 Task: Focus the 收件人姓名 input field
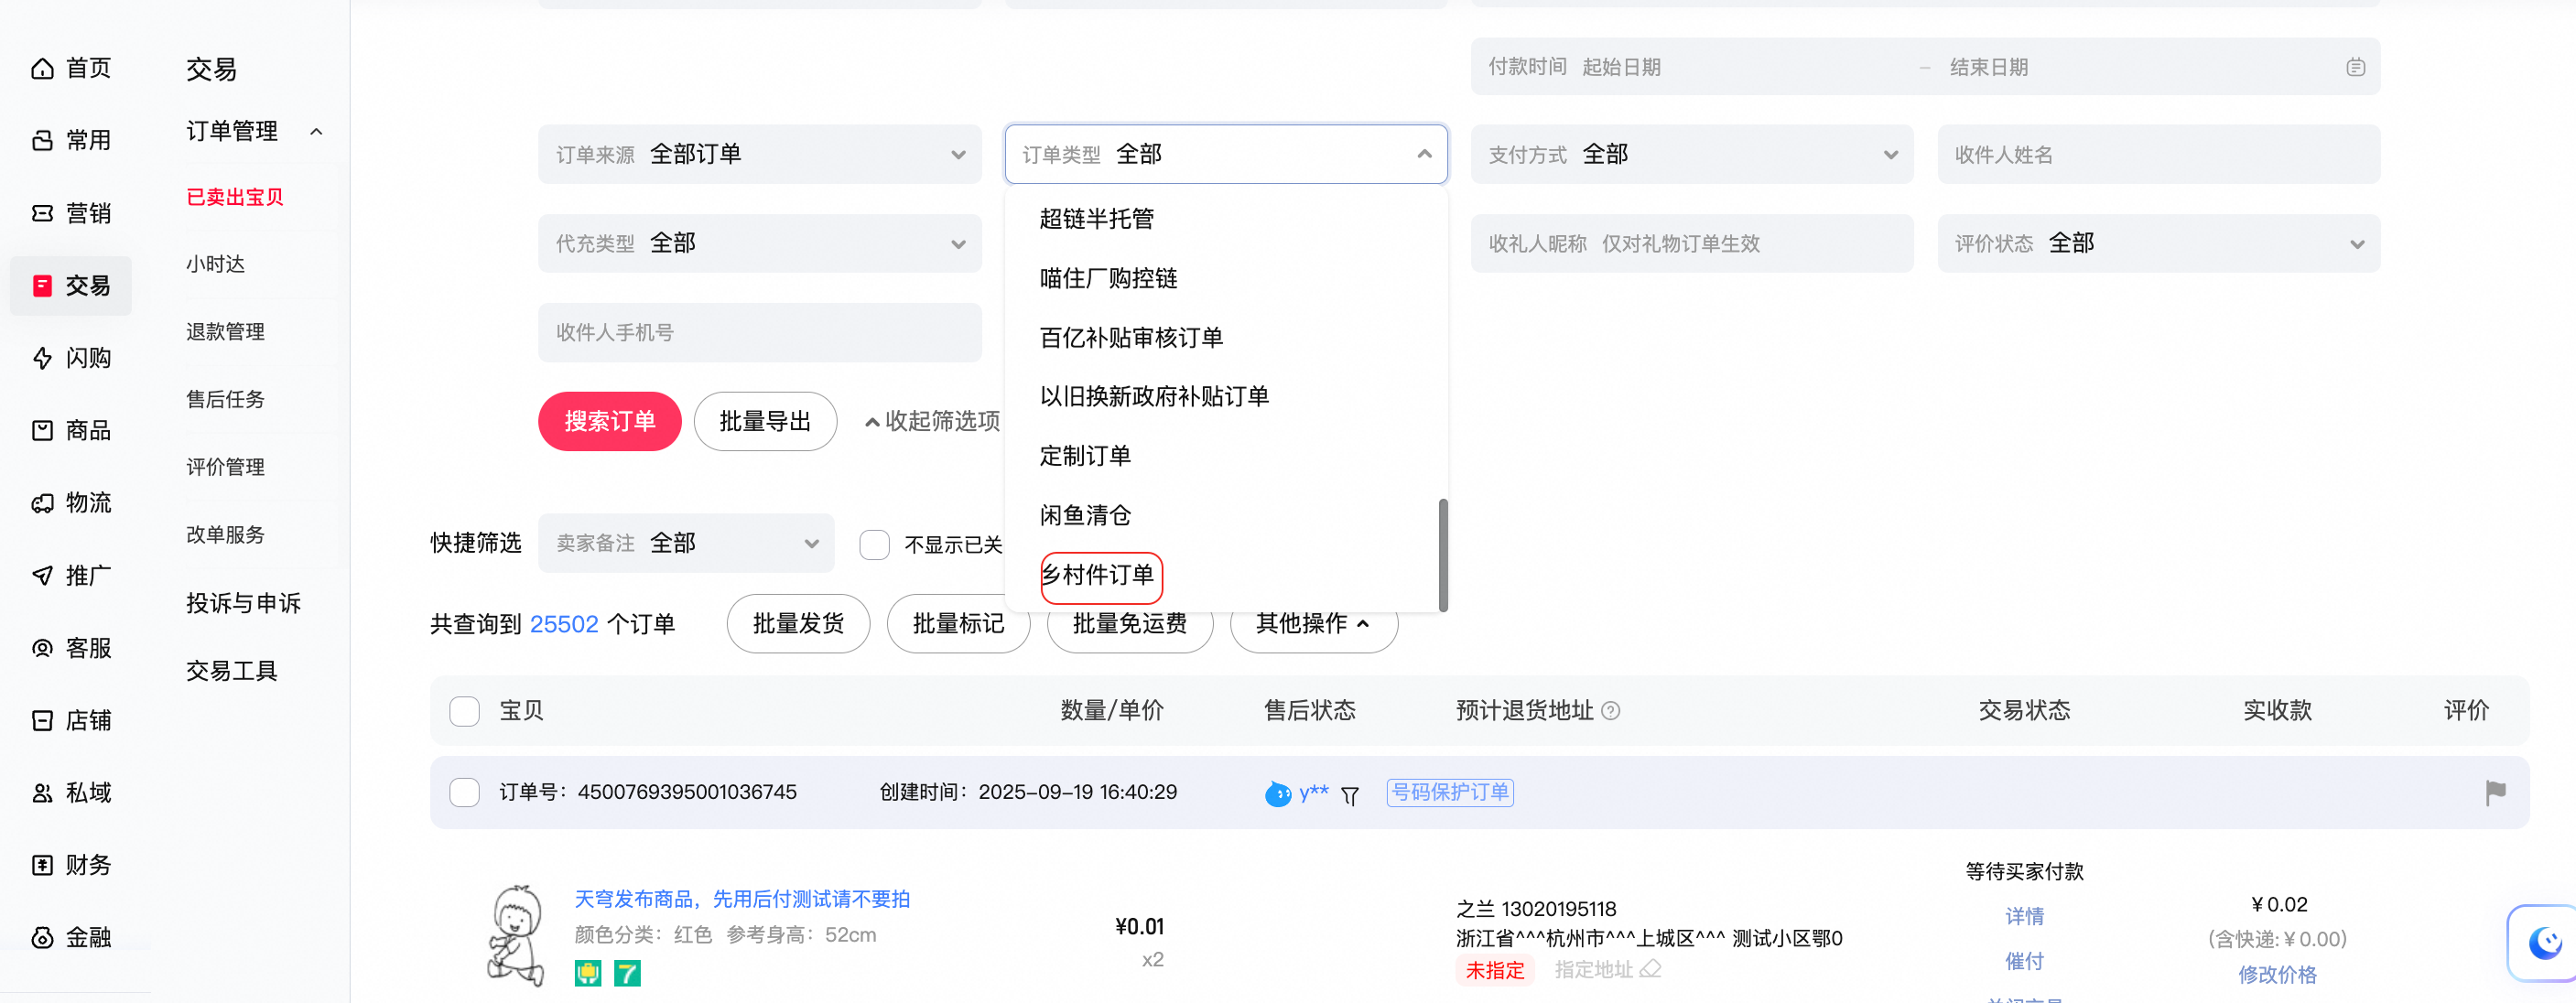click(2159, 154)
